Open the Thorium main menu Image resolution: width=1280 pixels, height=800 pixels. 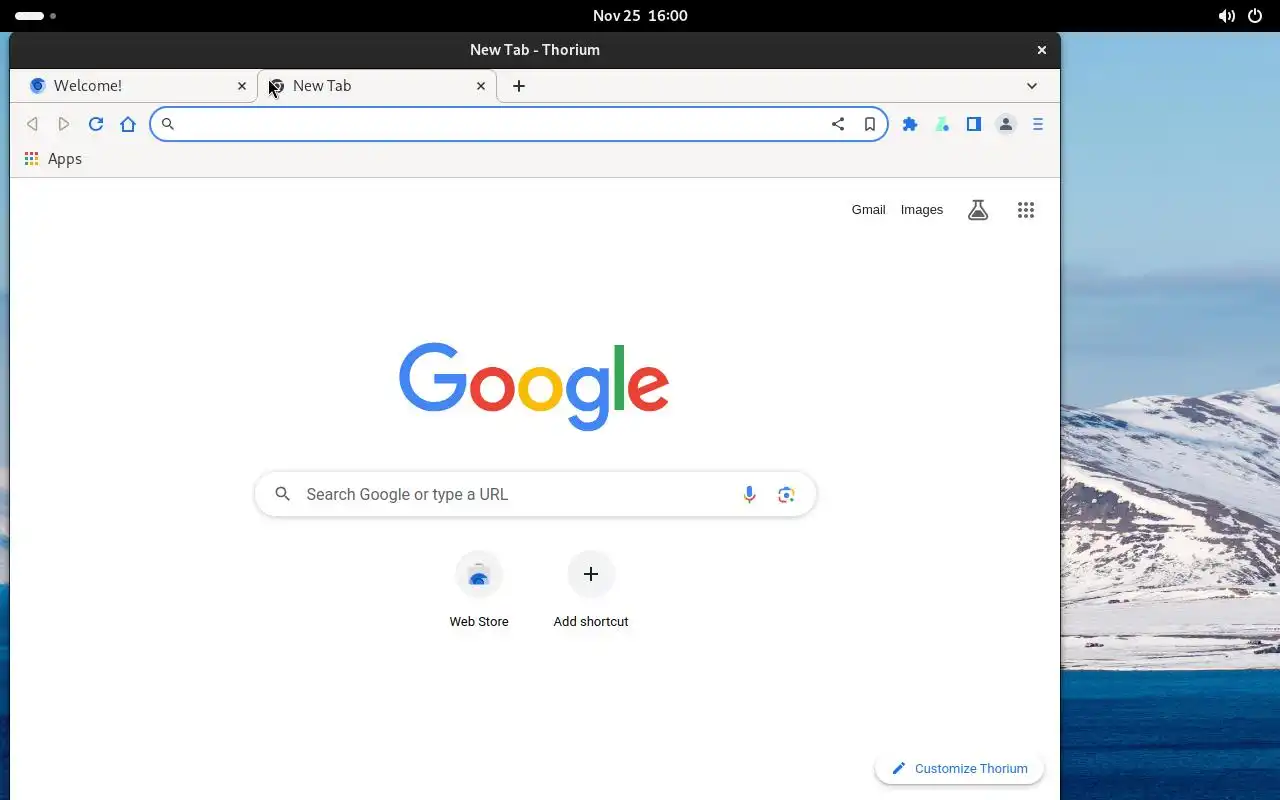point(1038,124)
